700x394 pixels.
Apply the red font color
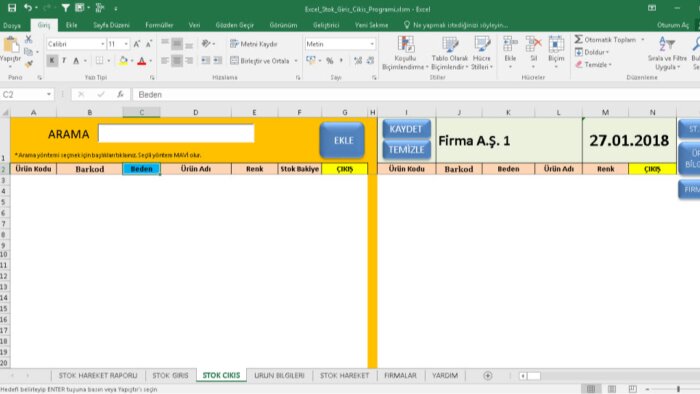click(142, 61)
